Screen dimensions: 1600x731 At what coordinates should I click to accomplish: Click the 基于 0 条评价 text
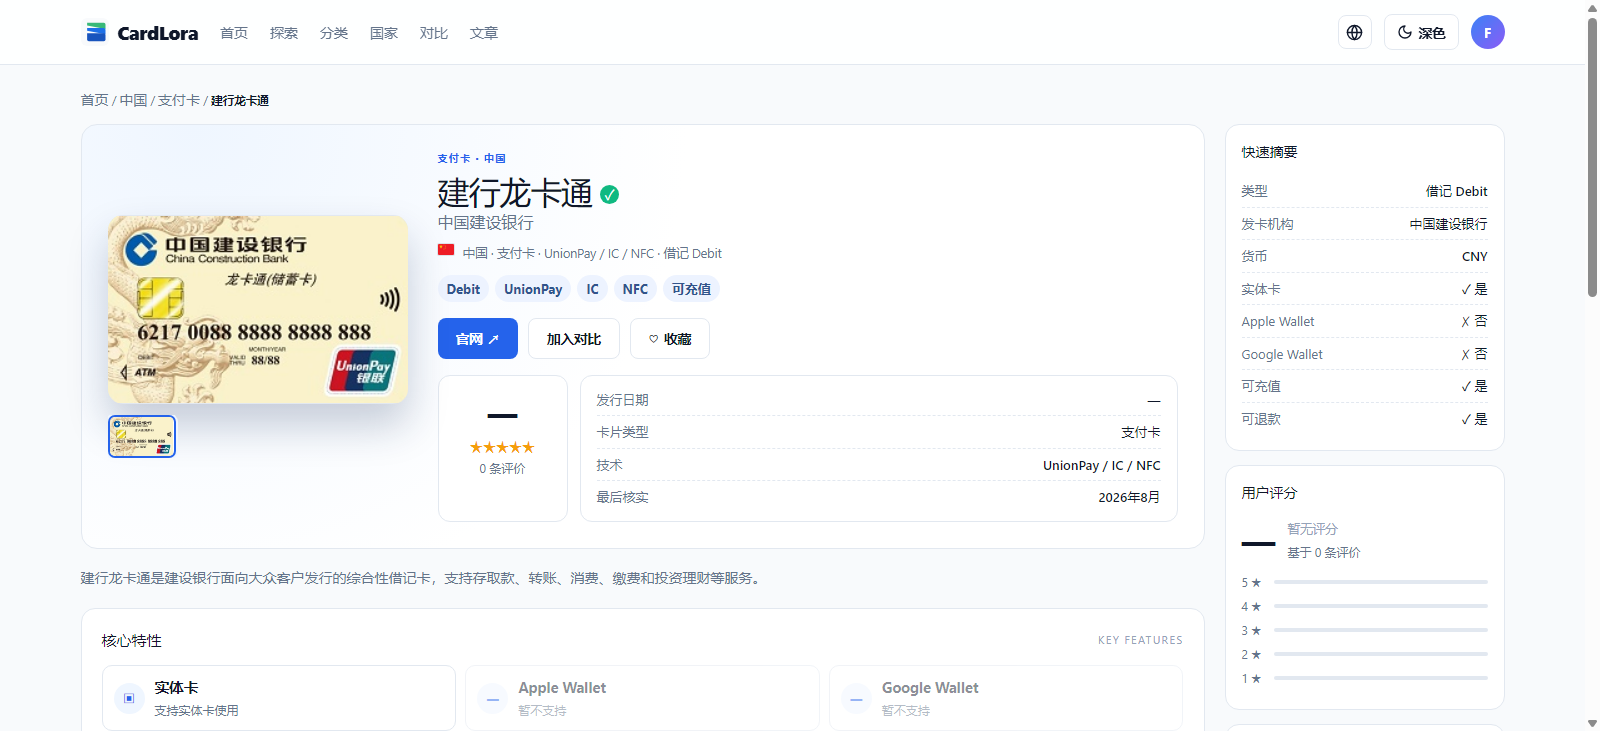[x=1324, y=552]
